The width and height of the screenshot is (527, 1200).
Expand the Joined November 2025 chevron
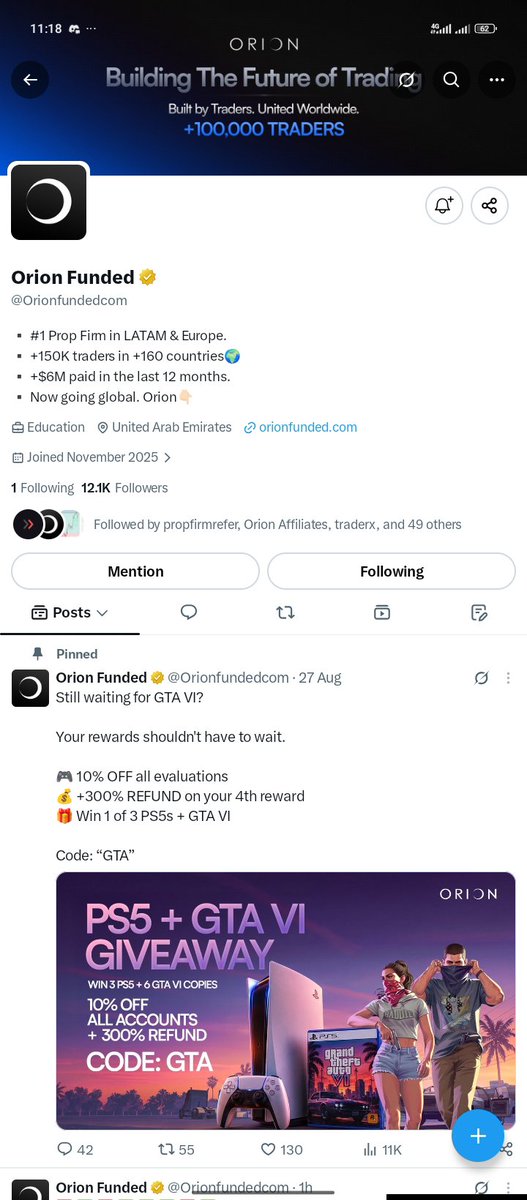point(167,457)
